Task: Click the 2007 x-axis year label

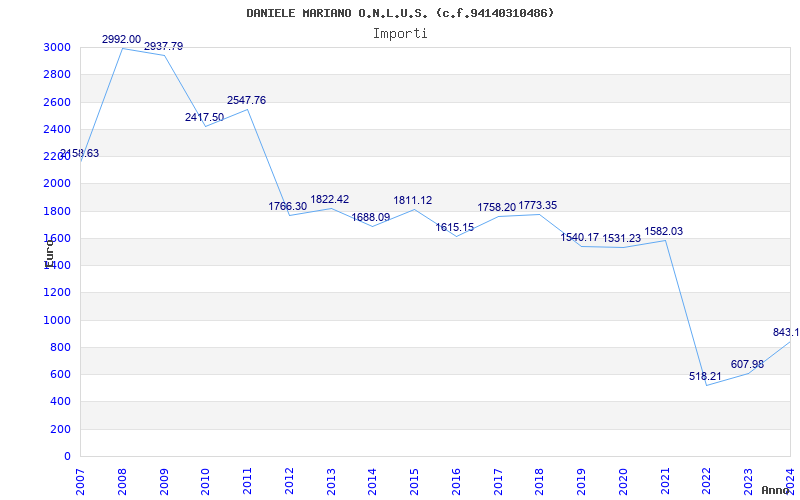Action: (80, 482)
